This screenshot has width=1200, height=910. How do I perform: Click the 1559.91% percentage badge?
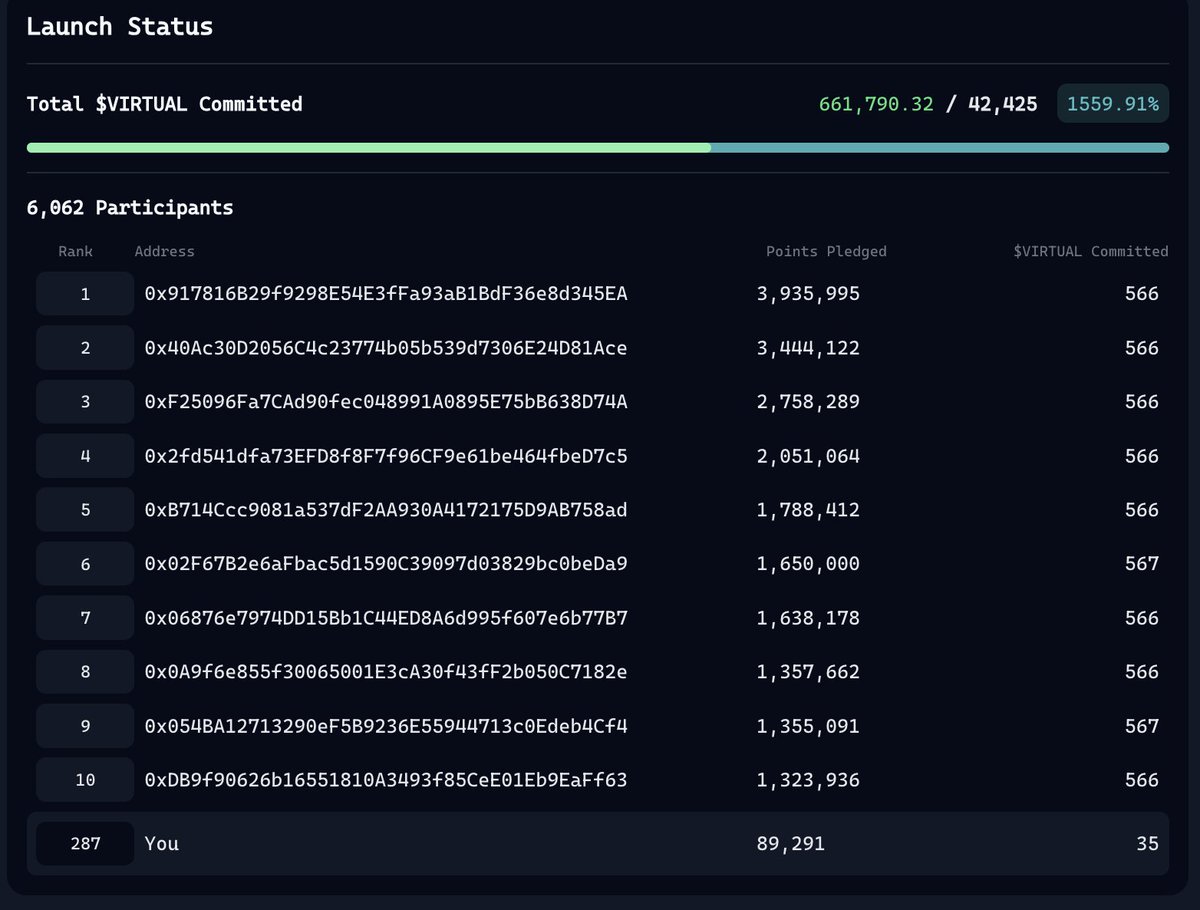1113,104
